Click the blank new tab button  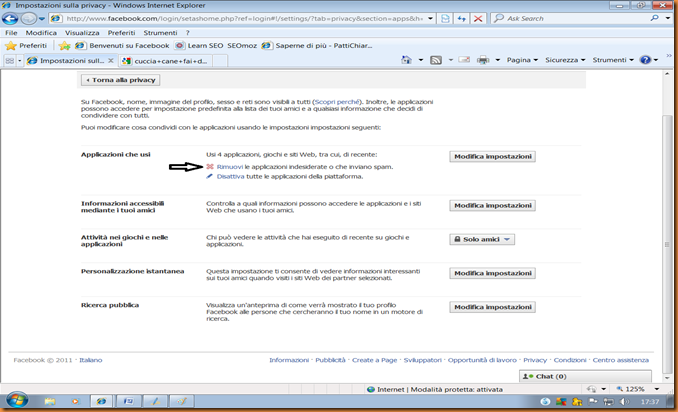point(220,61)
